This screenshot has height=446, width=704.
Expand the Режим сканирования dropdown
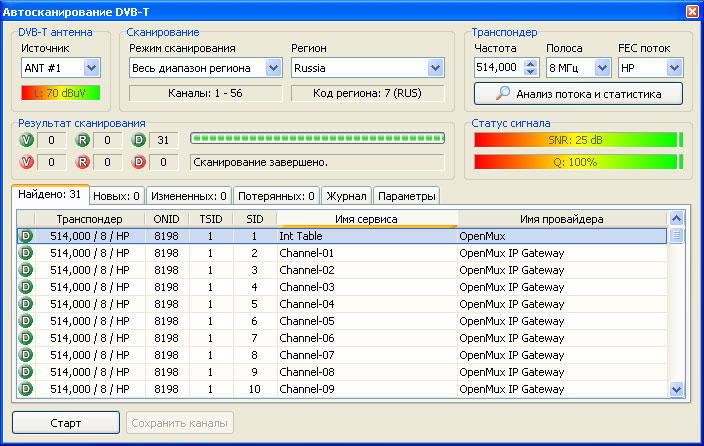[273, 68]
